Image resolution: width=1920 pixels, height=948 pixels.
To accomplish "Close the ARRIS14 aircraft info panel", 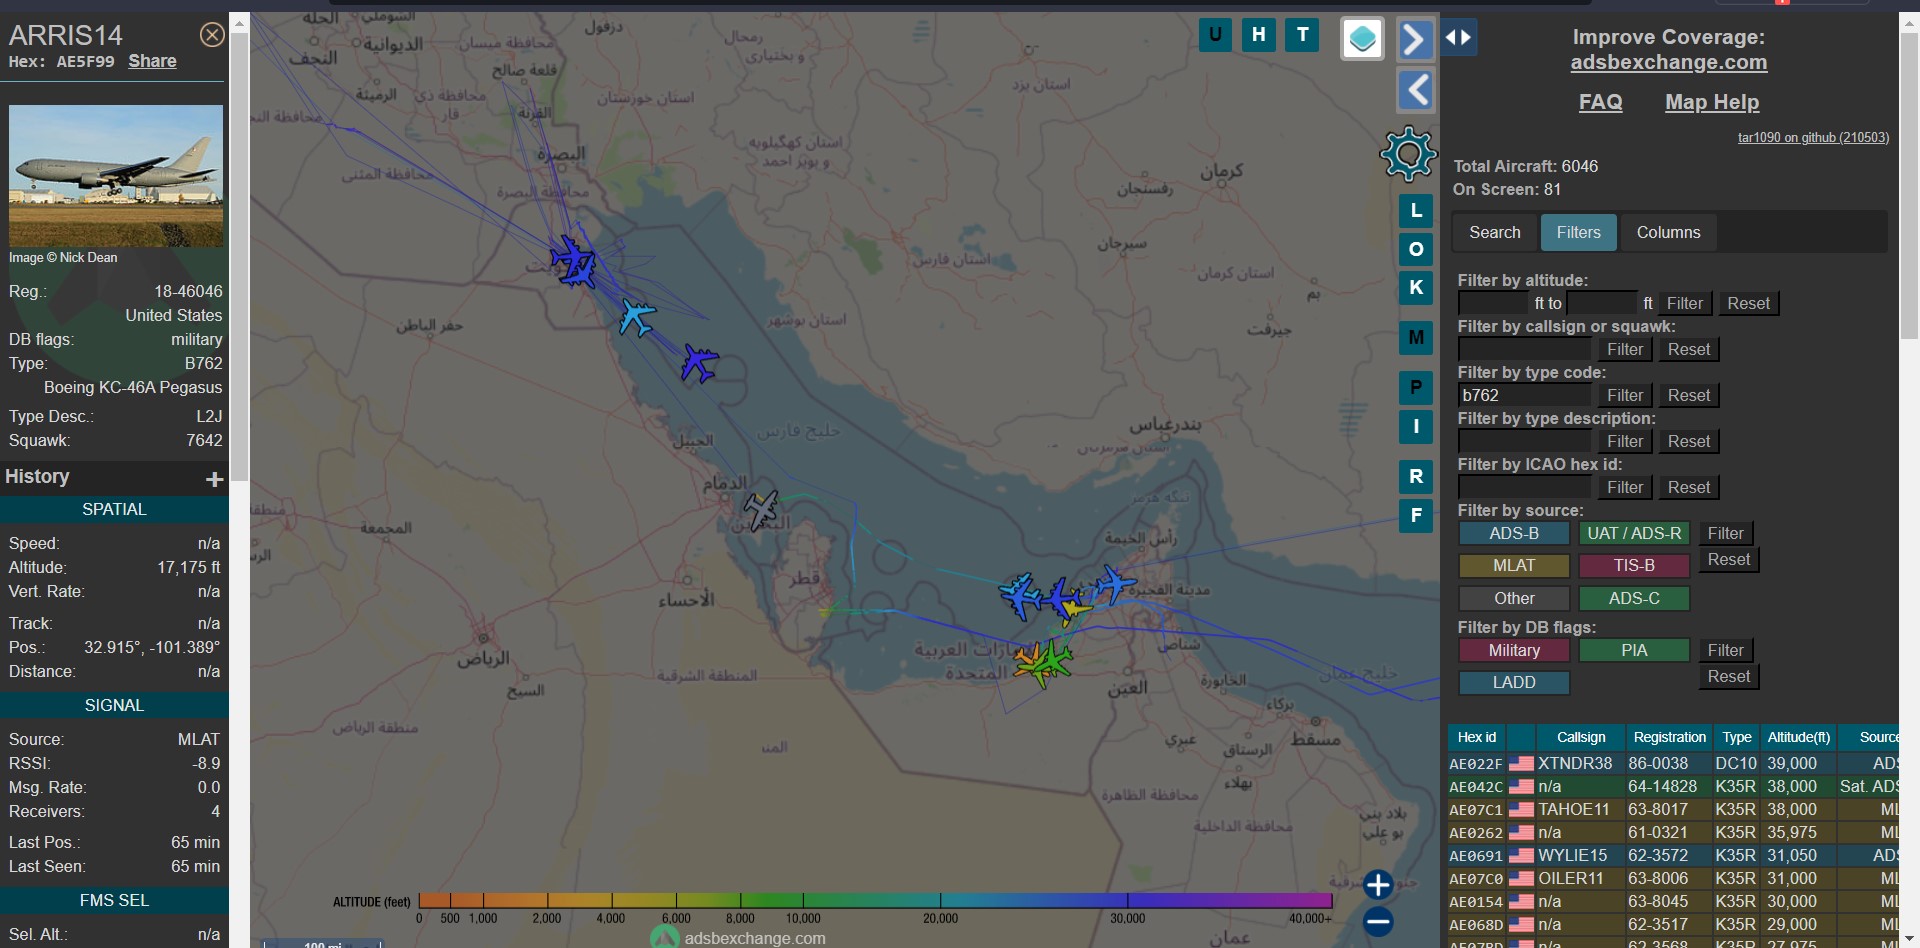I will pyautogui.click(x=212, y=35).
